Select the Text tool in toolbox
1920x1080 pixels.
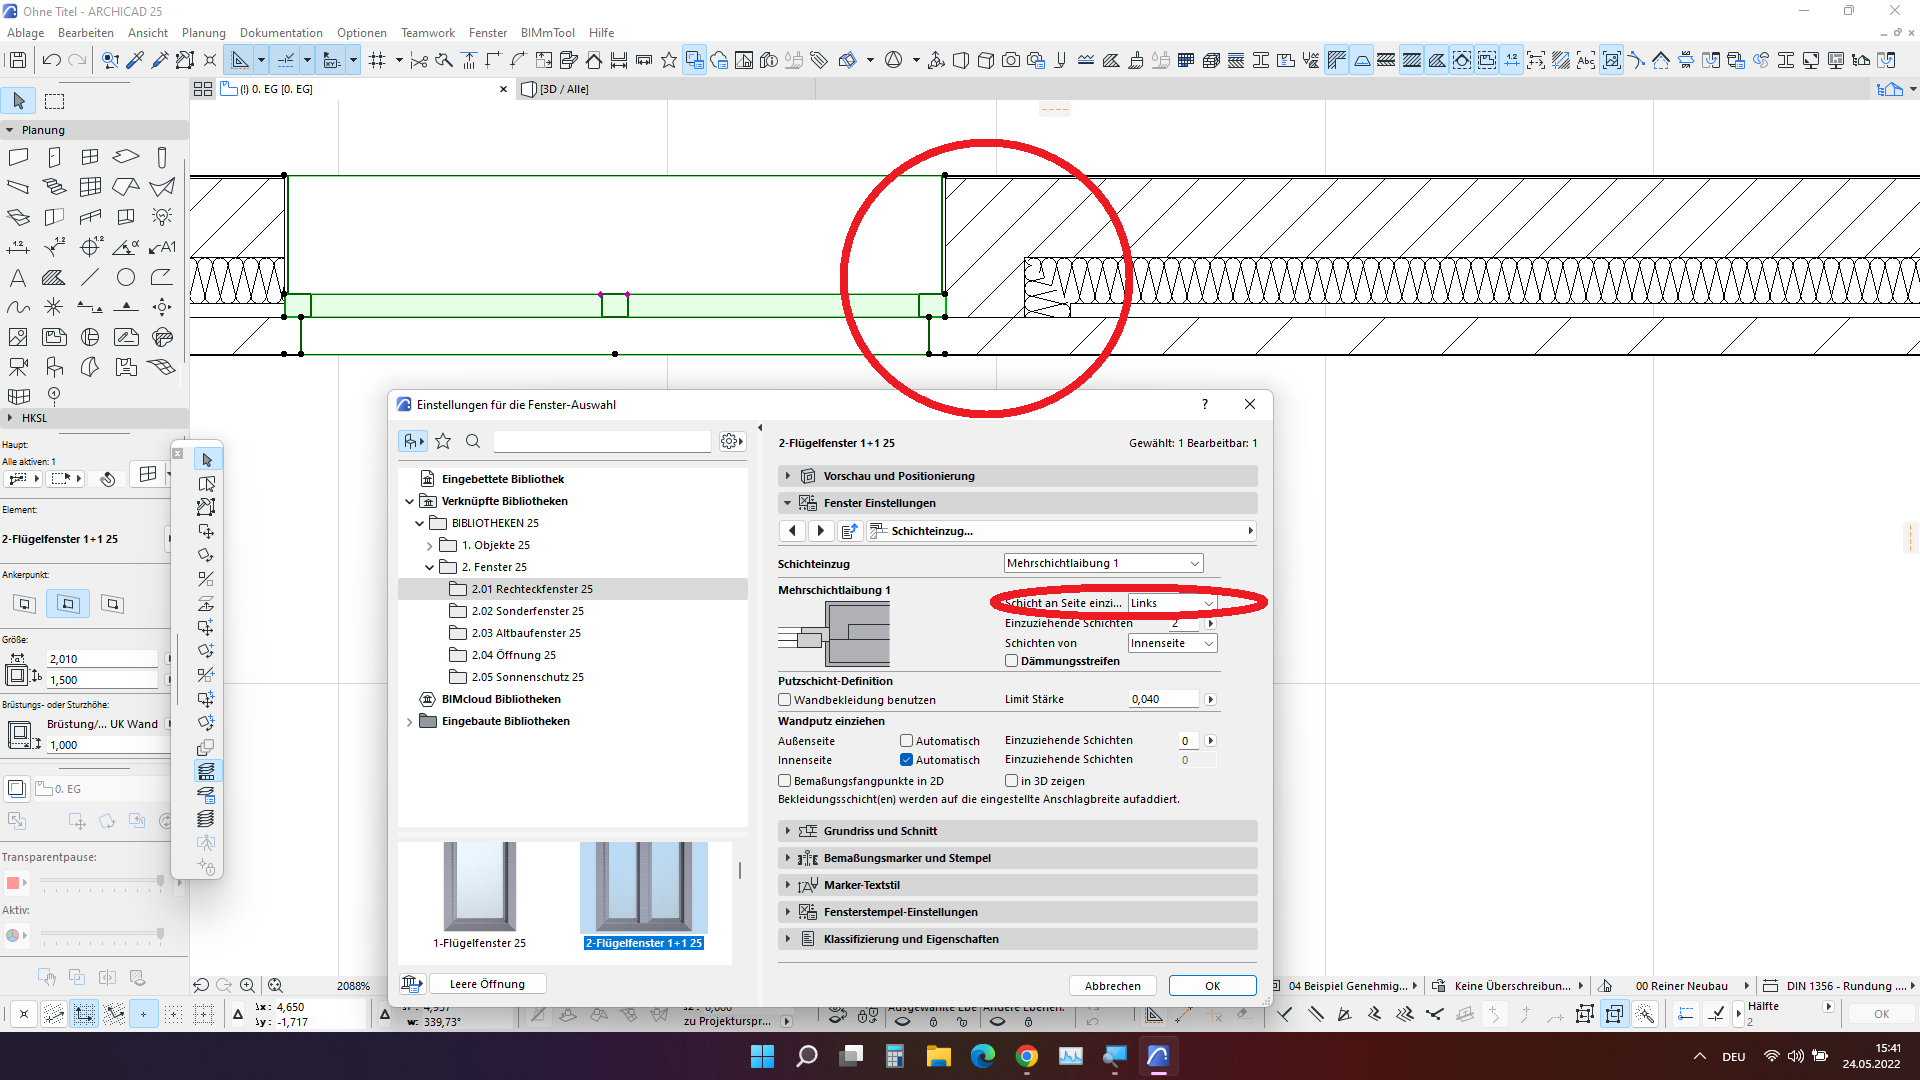[x=18, y=277]
